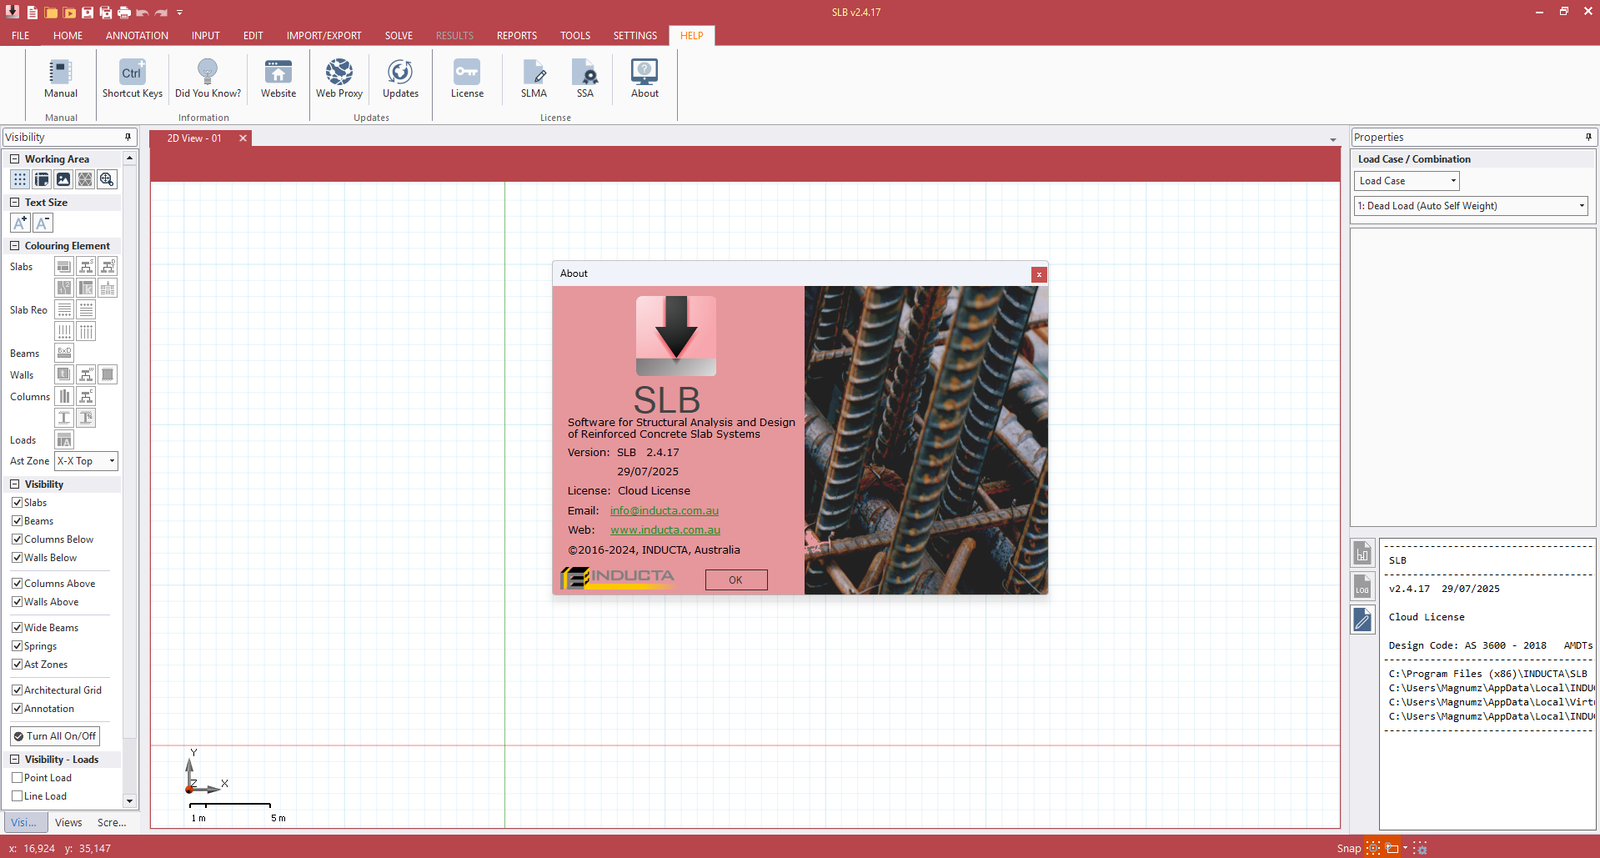Collapse the Colouring Element section

pos(15,246)
